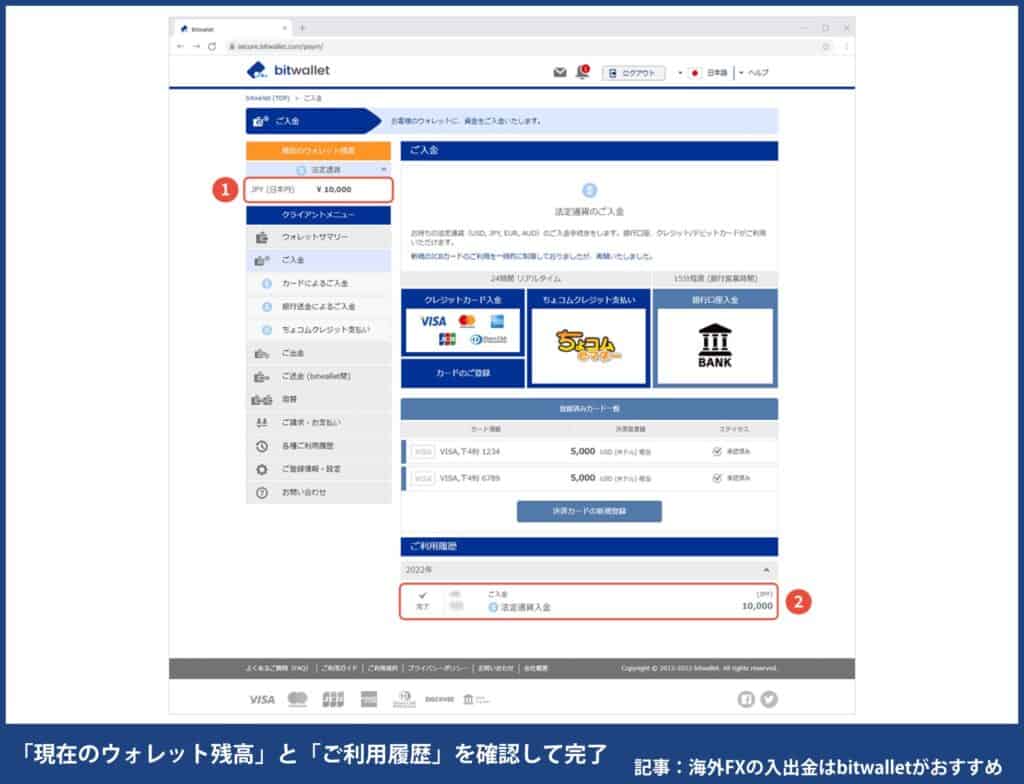Open 銀行送金によるご入金 submenu item
This screenshot has width=1024, height=784.
coord(319,307)
